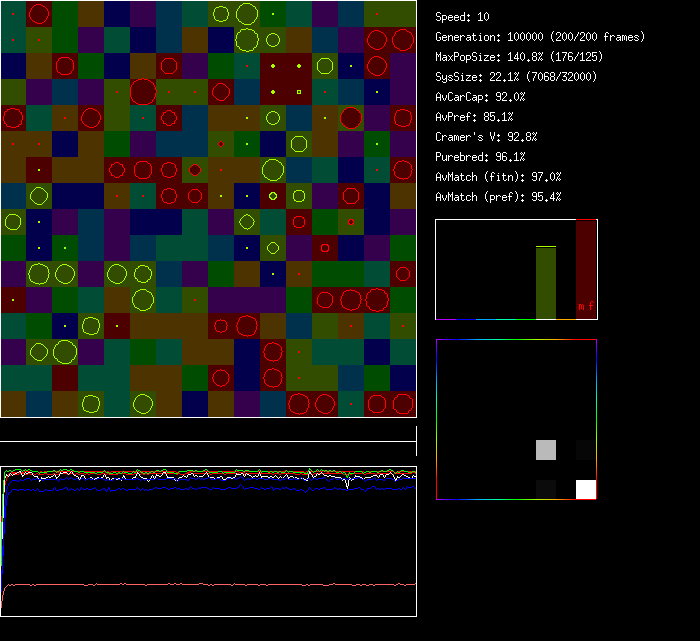Click the low flat red line in time graph

pos(200,584)
